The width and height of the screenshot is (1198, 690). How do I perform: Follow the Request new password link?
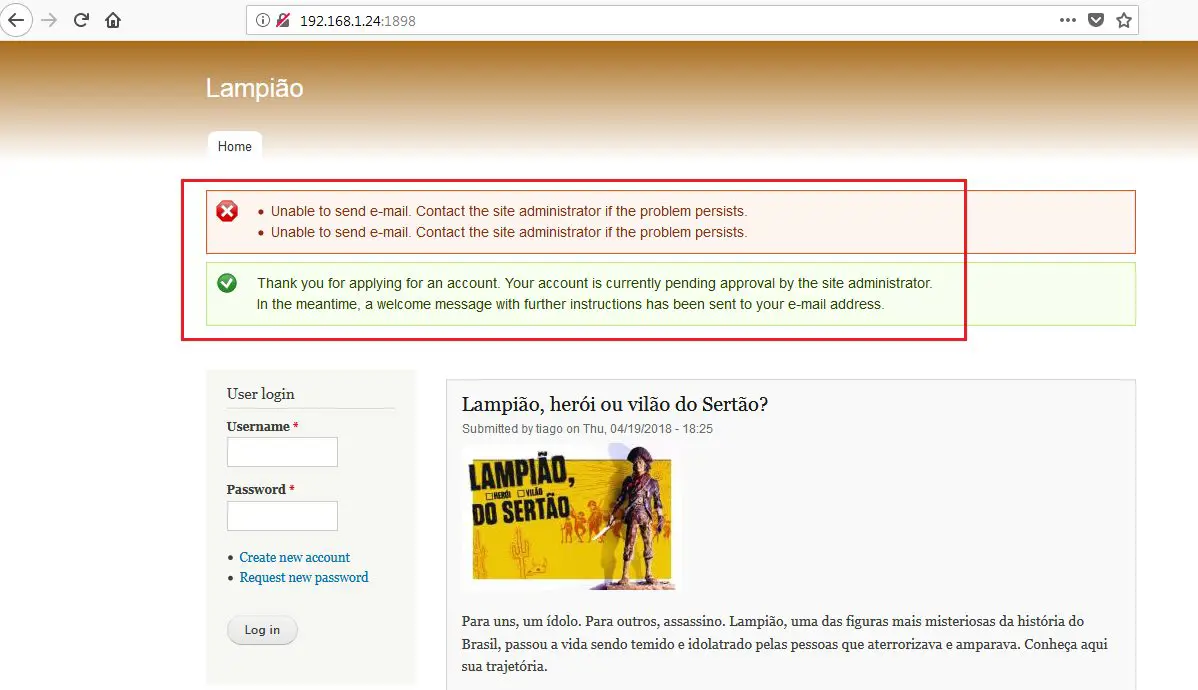click(304, 577)
